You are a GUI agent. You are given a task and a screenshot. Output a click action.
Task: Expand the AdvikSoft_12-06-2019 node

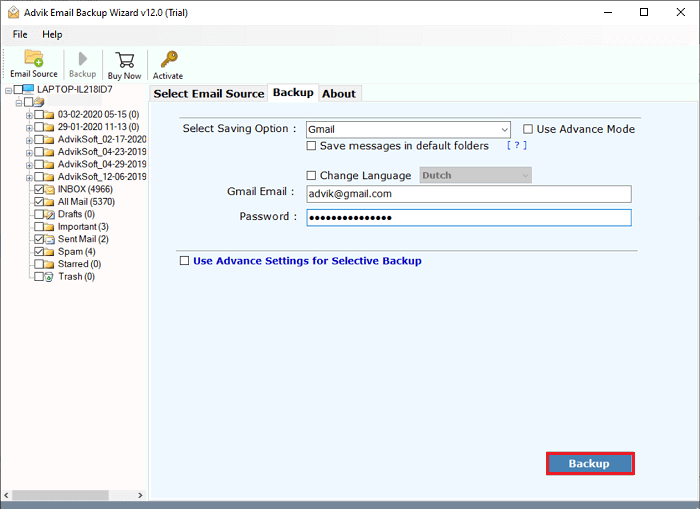(29, 178)
